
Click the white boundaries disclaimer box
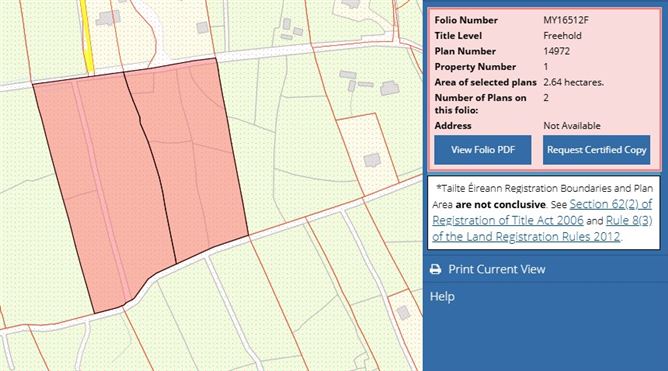544,213
